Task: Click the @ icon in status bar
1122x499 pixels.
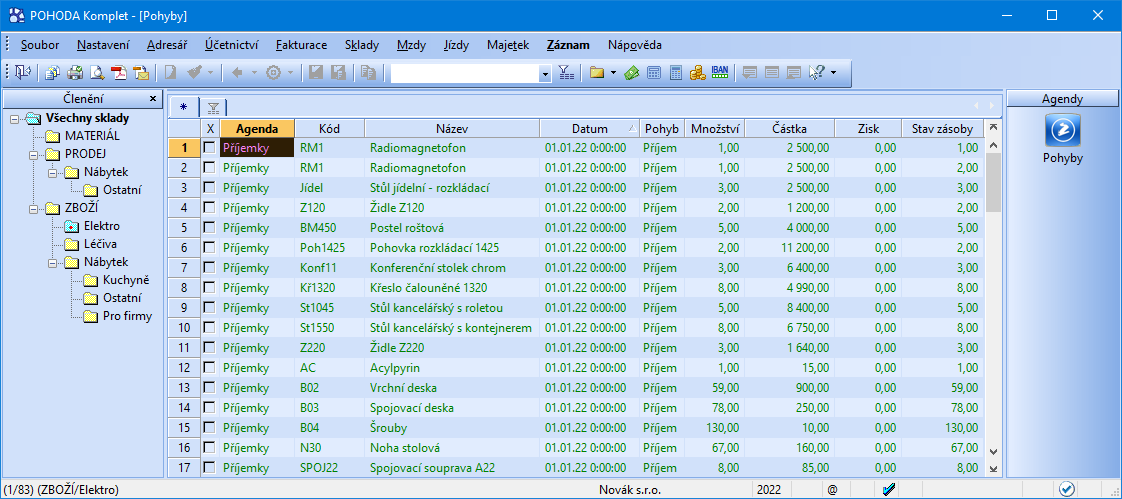Action: coord(832,490)
